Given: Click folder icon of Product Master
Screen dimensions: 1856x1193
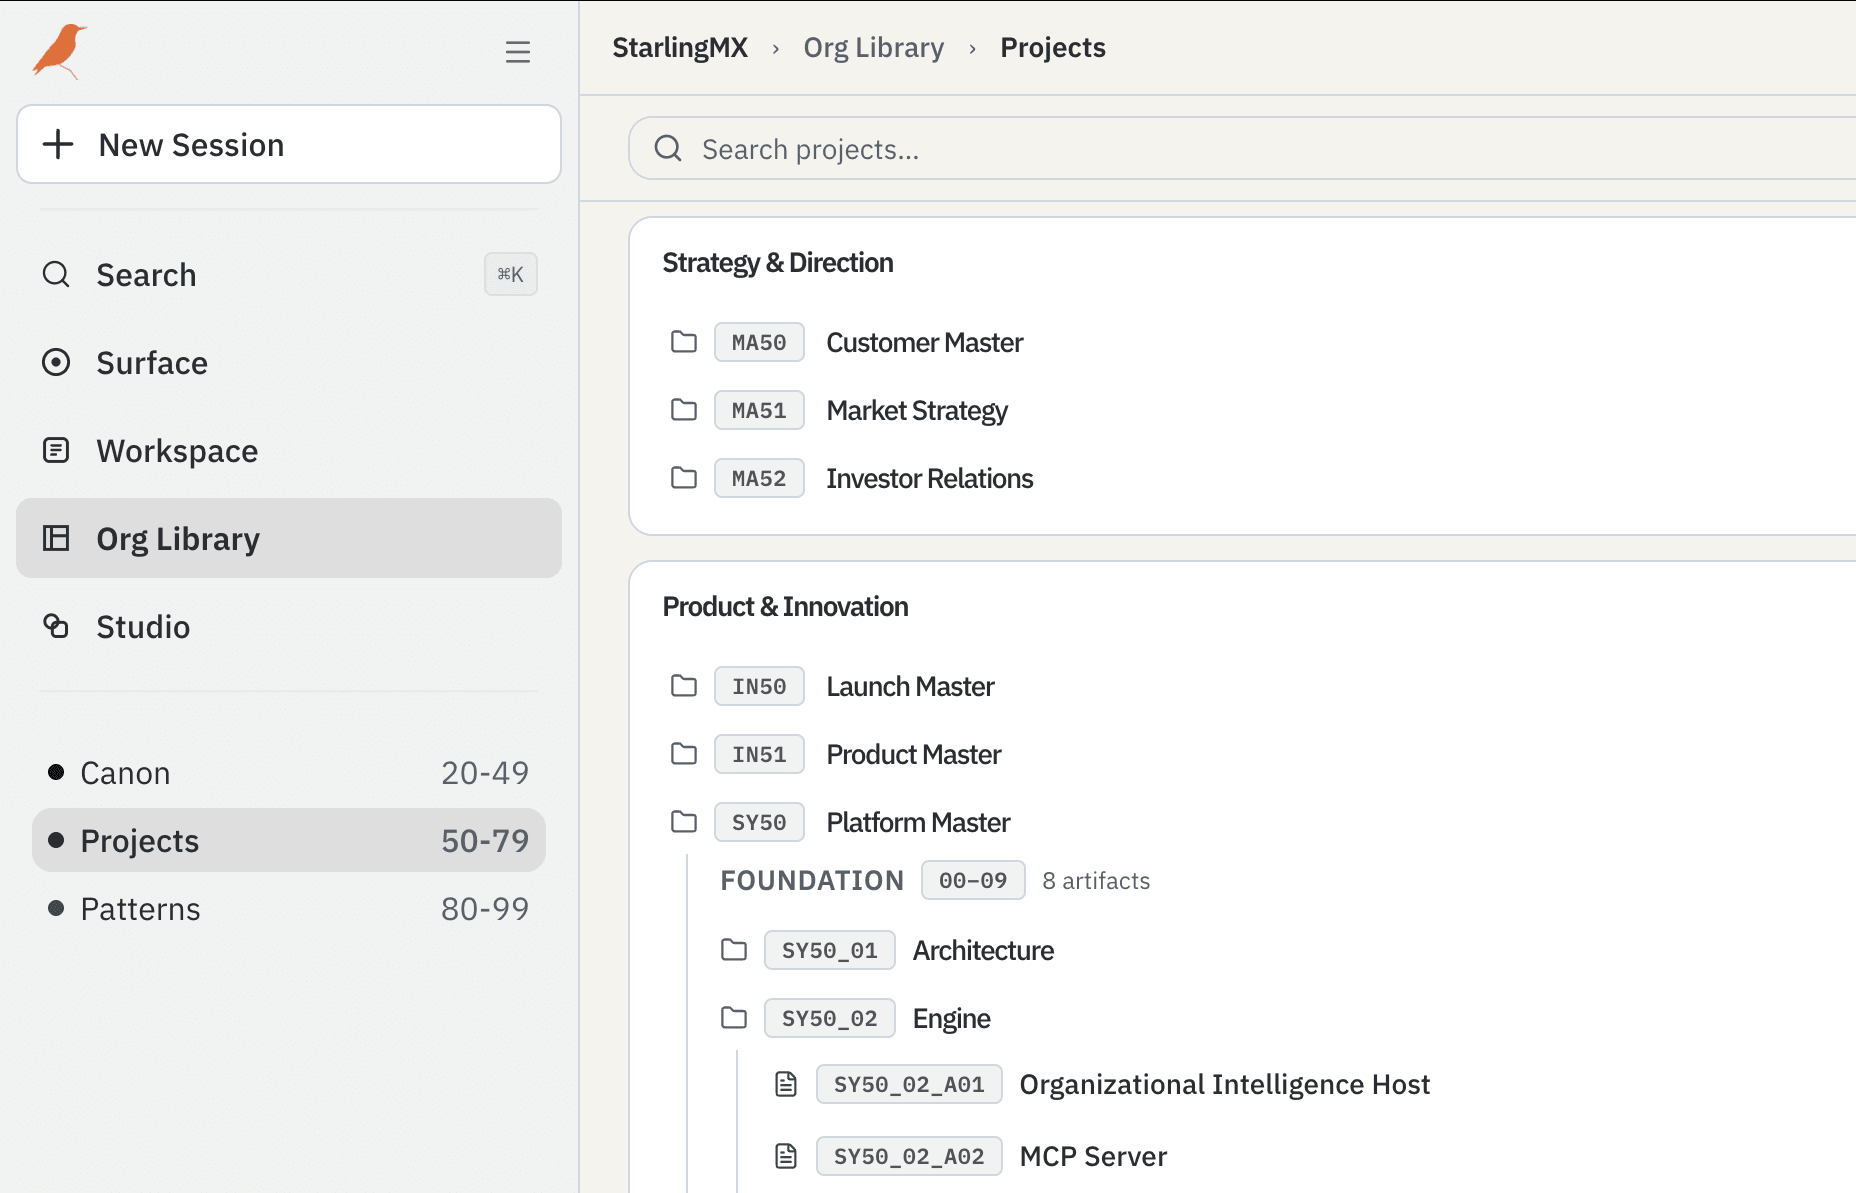Looking at the screenshot, I should click(x=684, y=754).
